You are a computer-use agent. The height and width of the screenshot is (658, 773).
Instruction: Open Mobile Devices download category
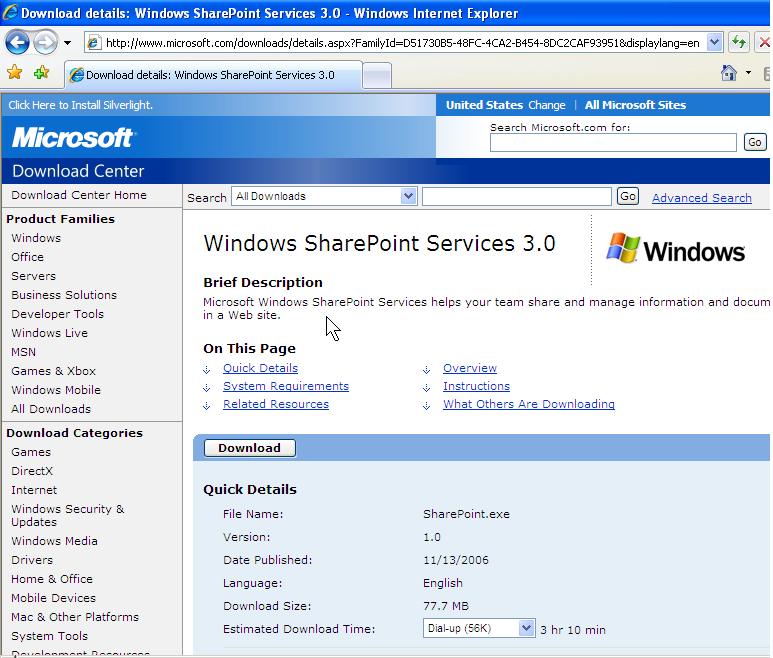click(x=53, y=598)
